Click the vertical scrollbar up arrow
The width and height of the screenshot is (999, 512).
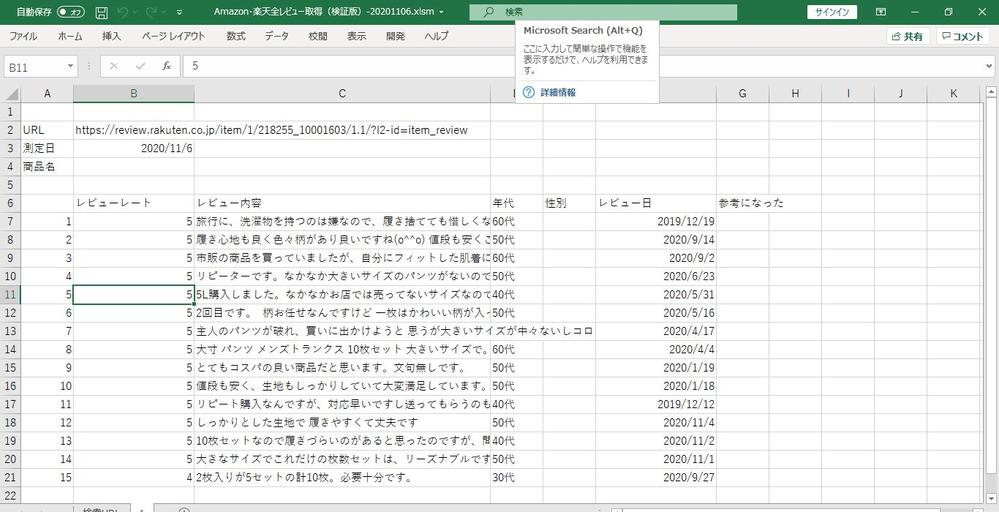(991, 93)
